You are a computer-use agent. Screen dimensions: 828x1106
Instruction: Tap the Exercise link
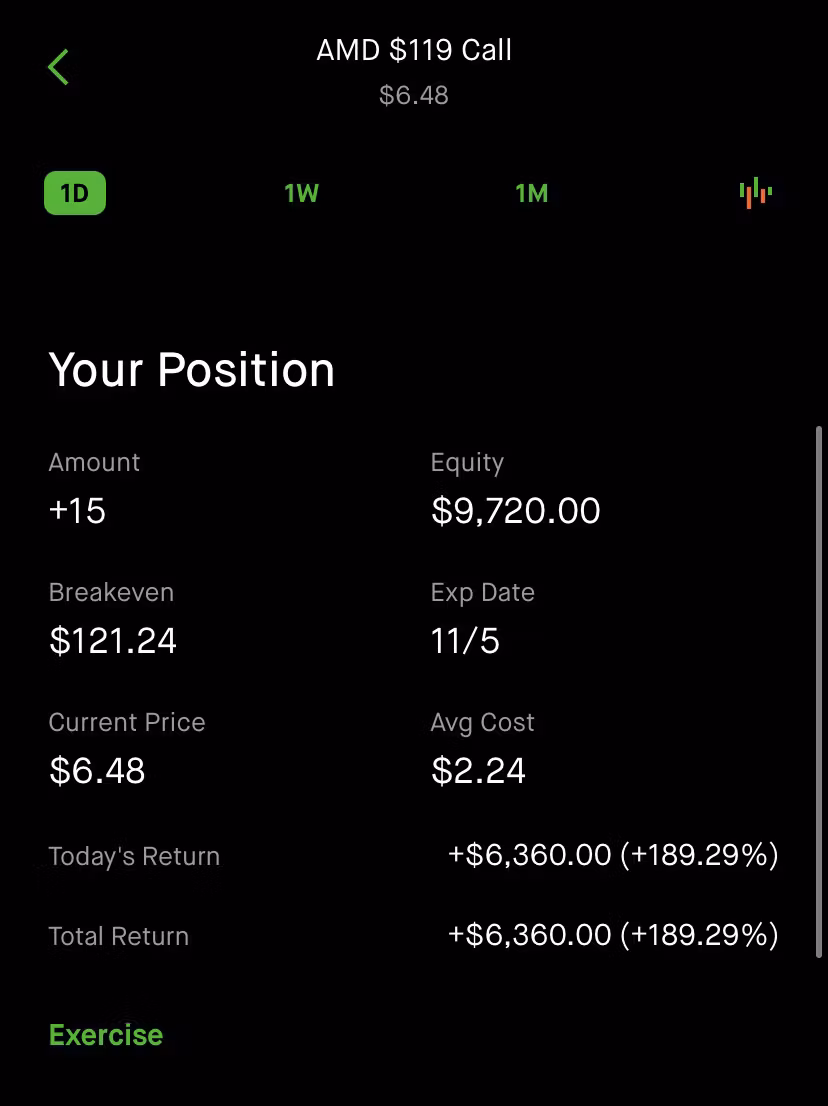pos(106,1035)
